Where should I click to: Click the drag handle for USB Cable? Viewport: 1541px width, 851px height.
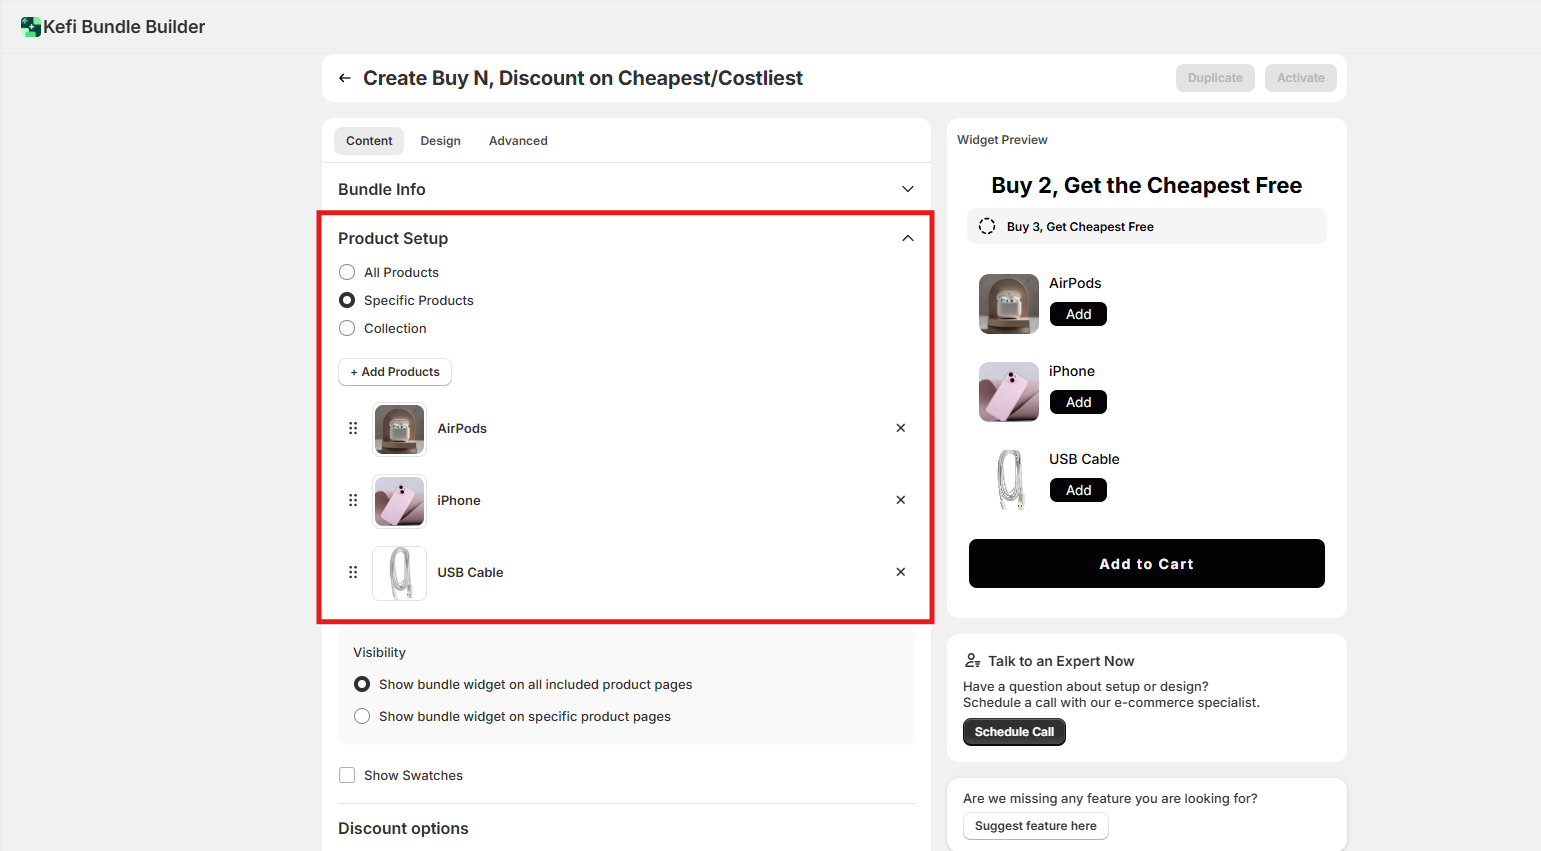point(353,572)
